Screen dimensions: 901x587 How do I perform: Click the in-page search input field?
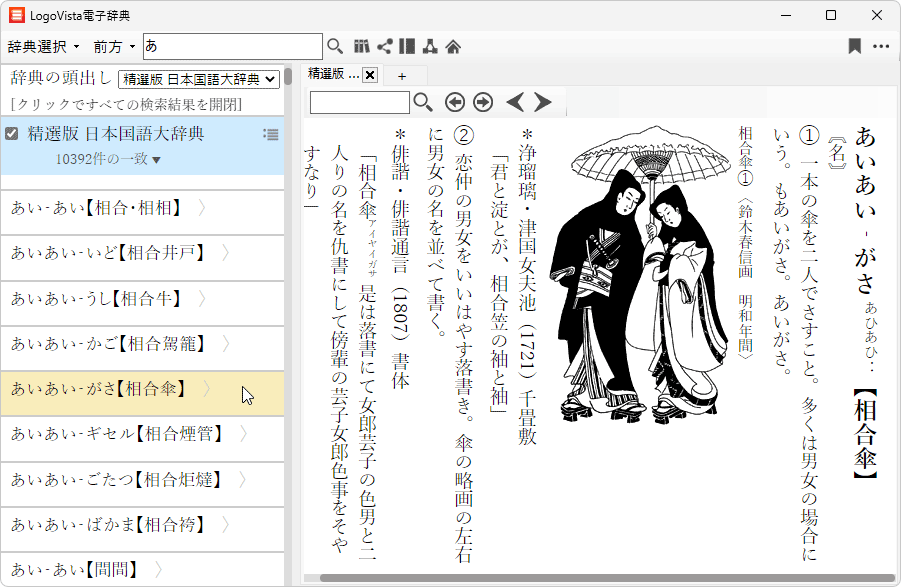point(359,102)
